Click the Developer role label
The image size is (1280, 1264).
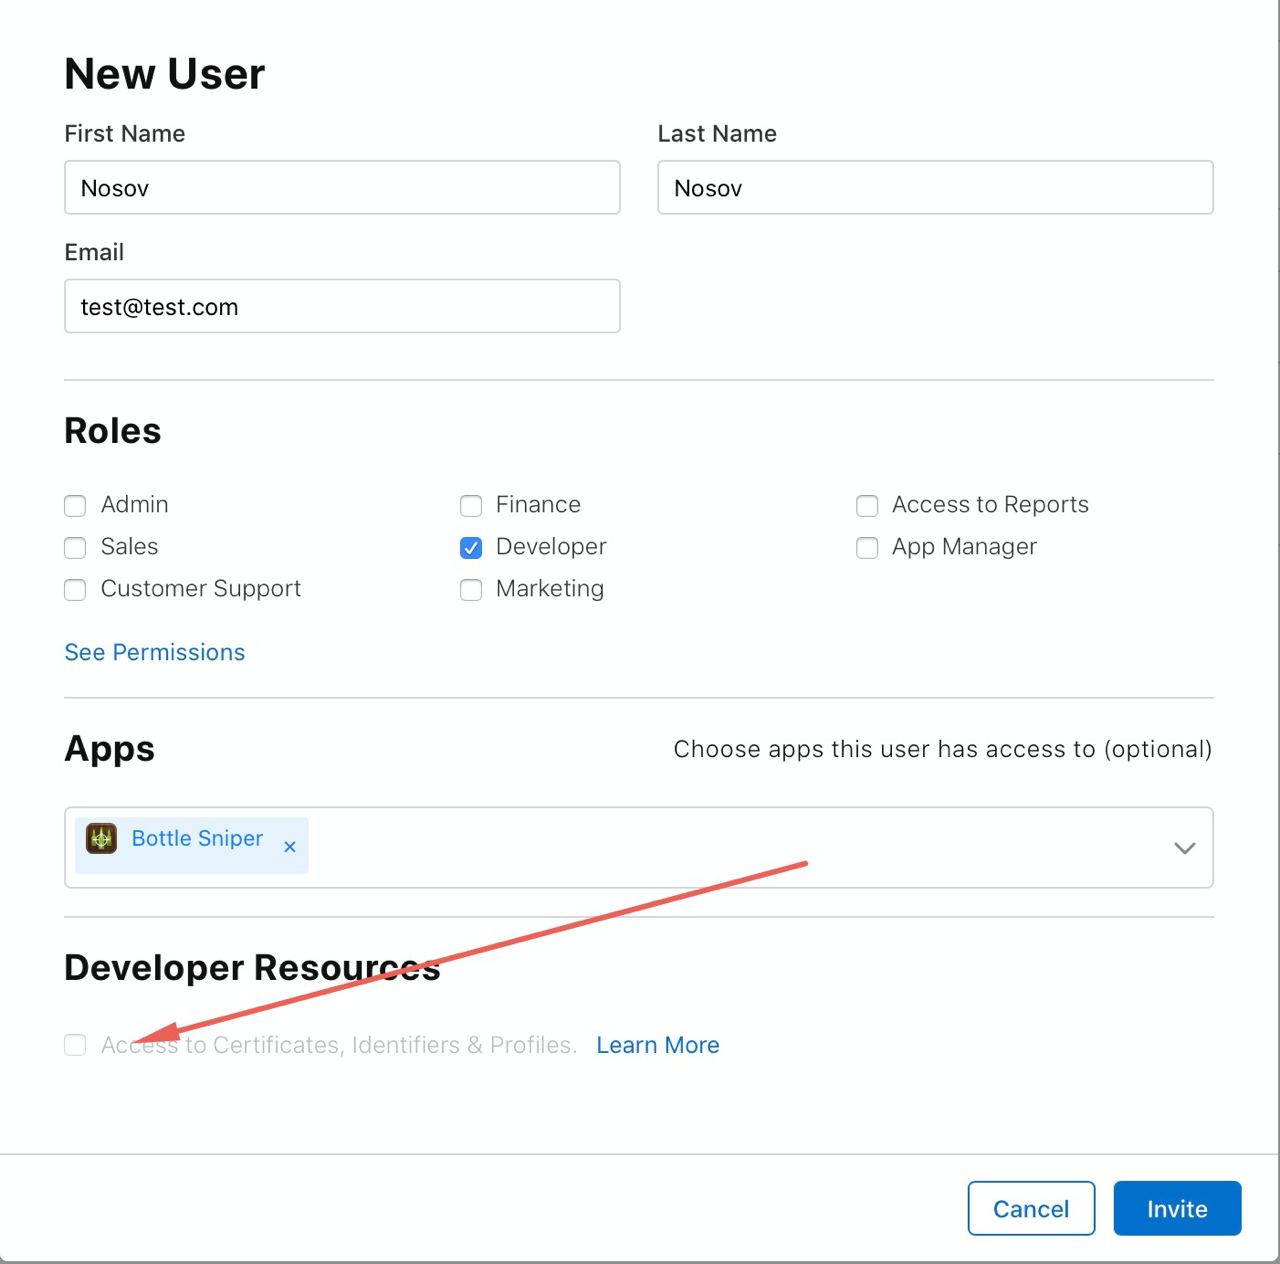point(551,547)
